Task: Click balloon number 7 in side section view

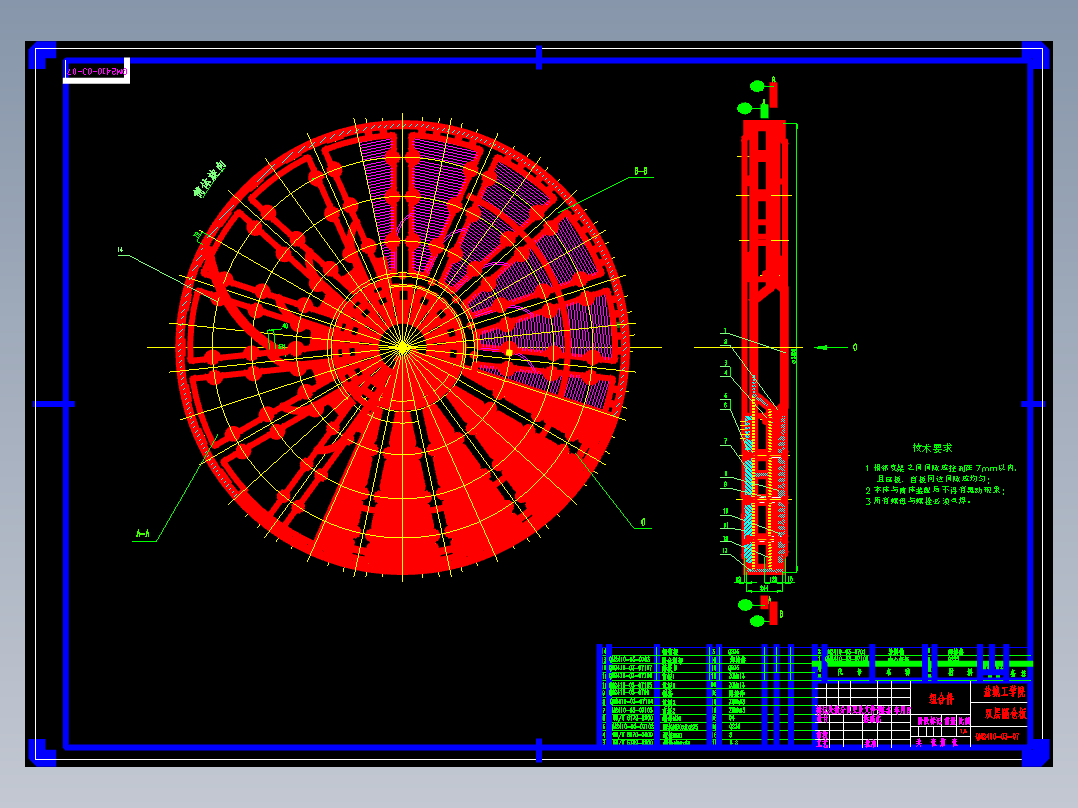Action: point(725,441)
